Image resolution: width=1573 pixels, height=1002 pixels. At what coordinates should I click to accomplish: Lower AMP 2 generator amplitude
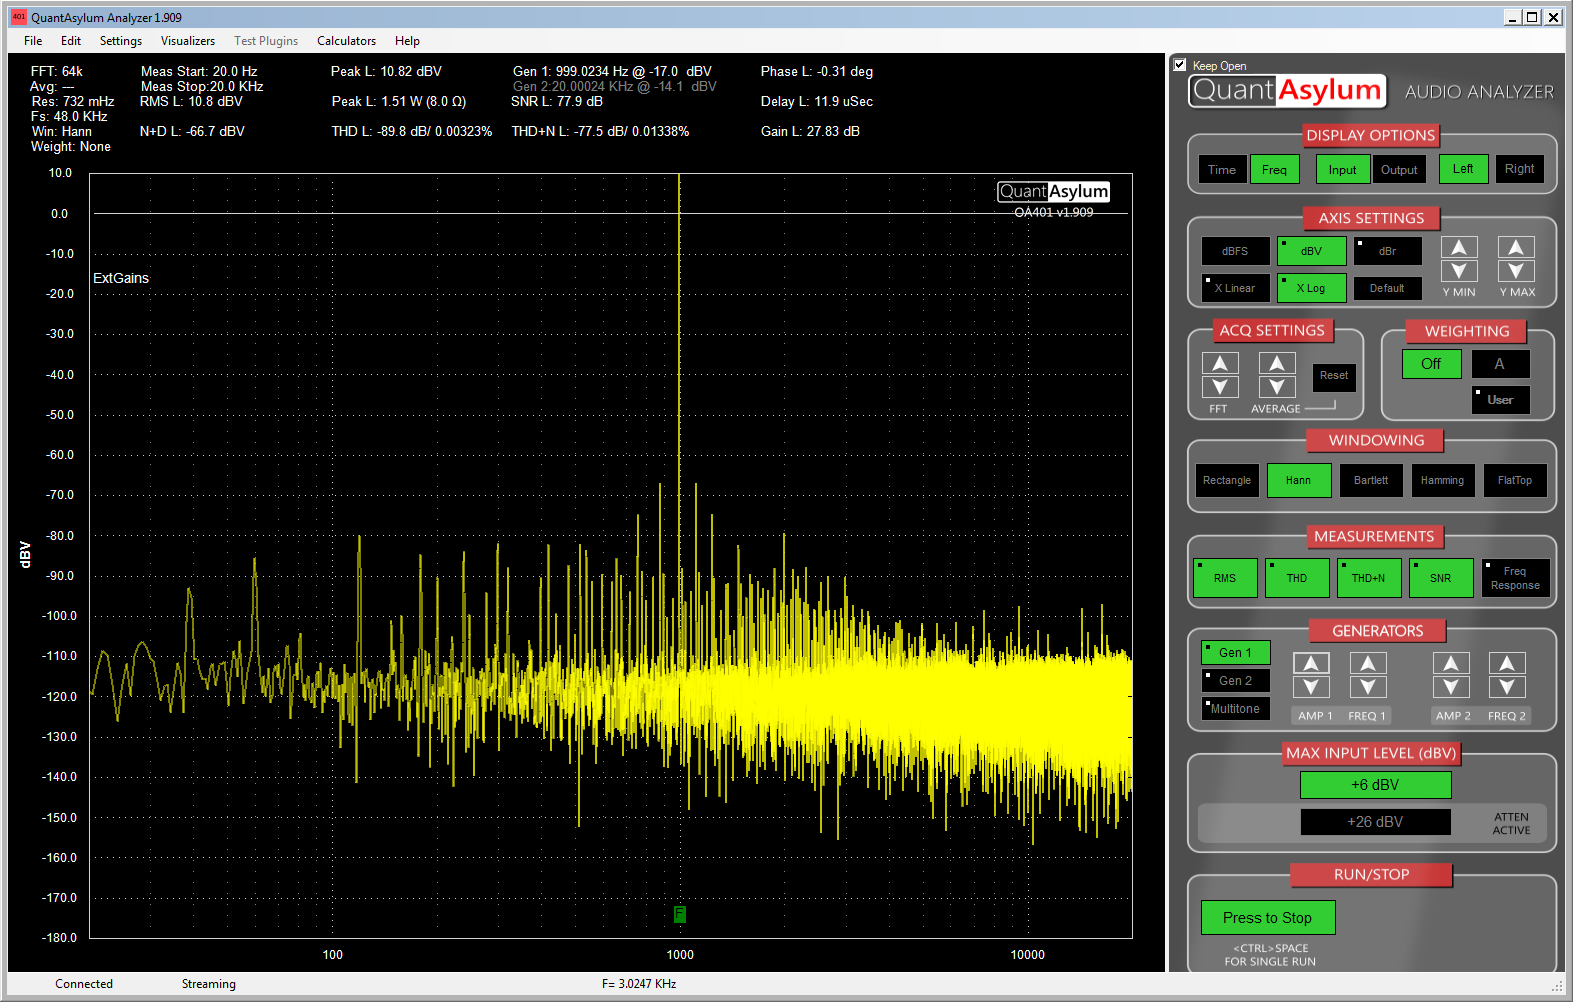point(1451,687)
